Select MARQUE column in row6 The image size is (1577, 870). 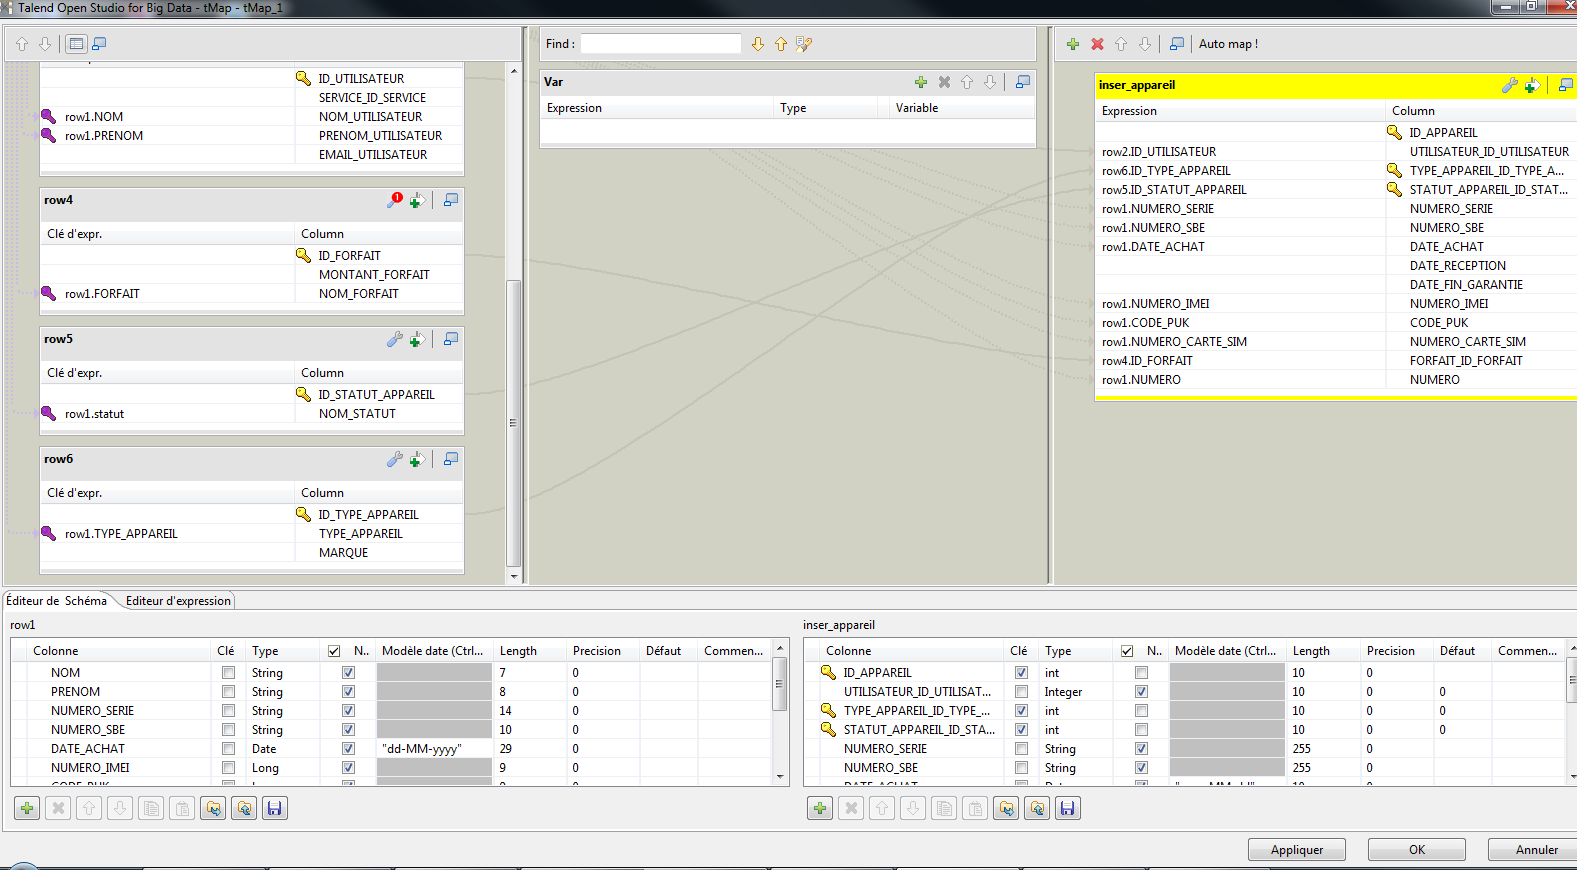tap(343, 553)
